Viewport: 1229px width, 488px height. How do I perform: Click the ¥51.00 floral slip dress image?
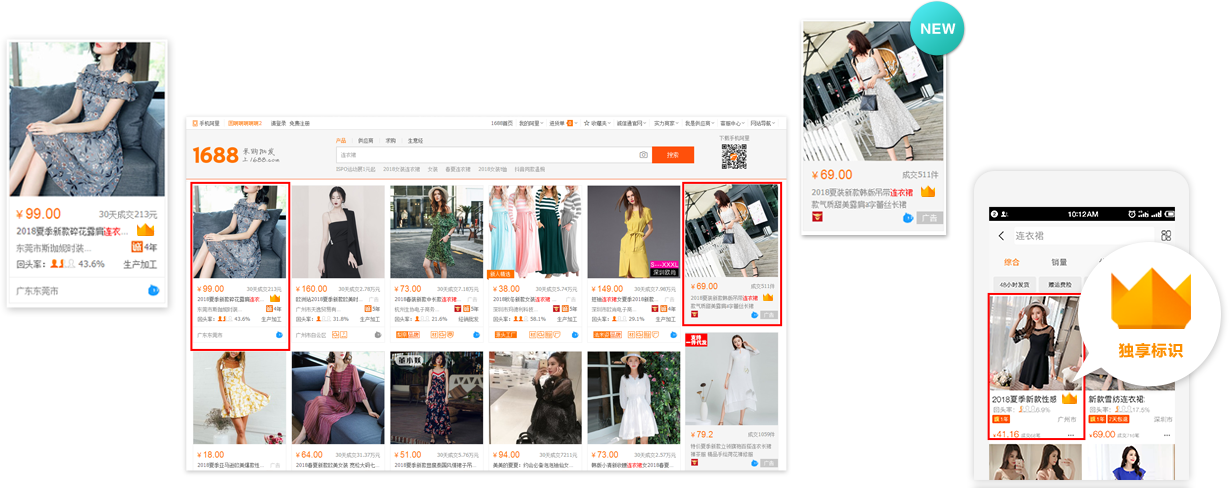coord(437,398)
